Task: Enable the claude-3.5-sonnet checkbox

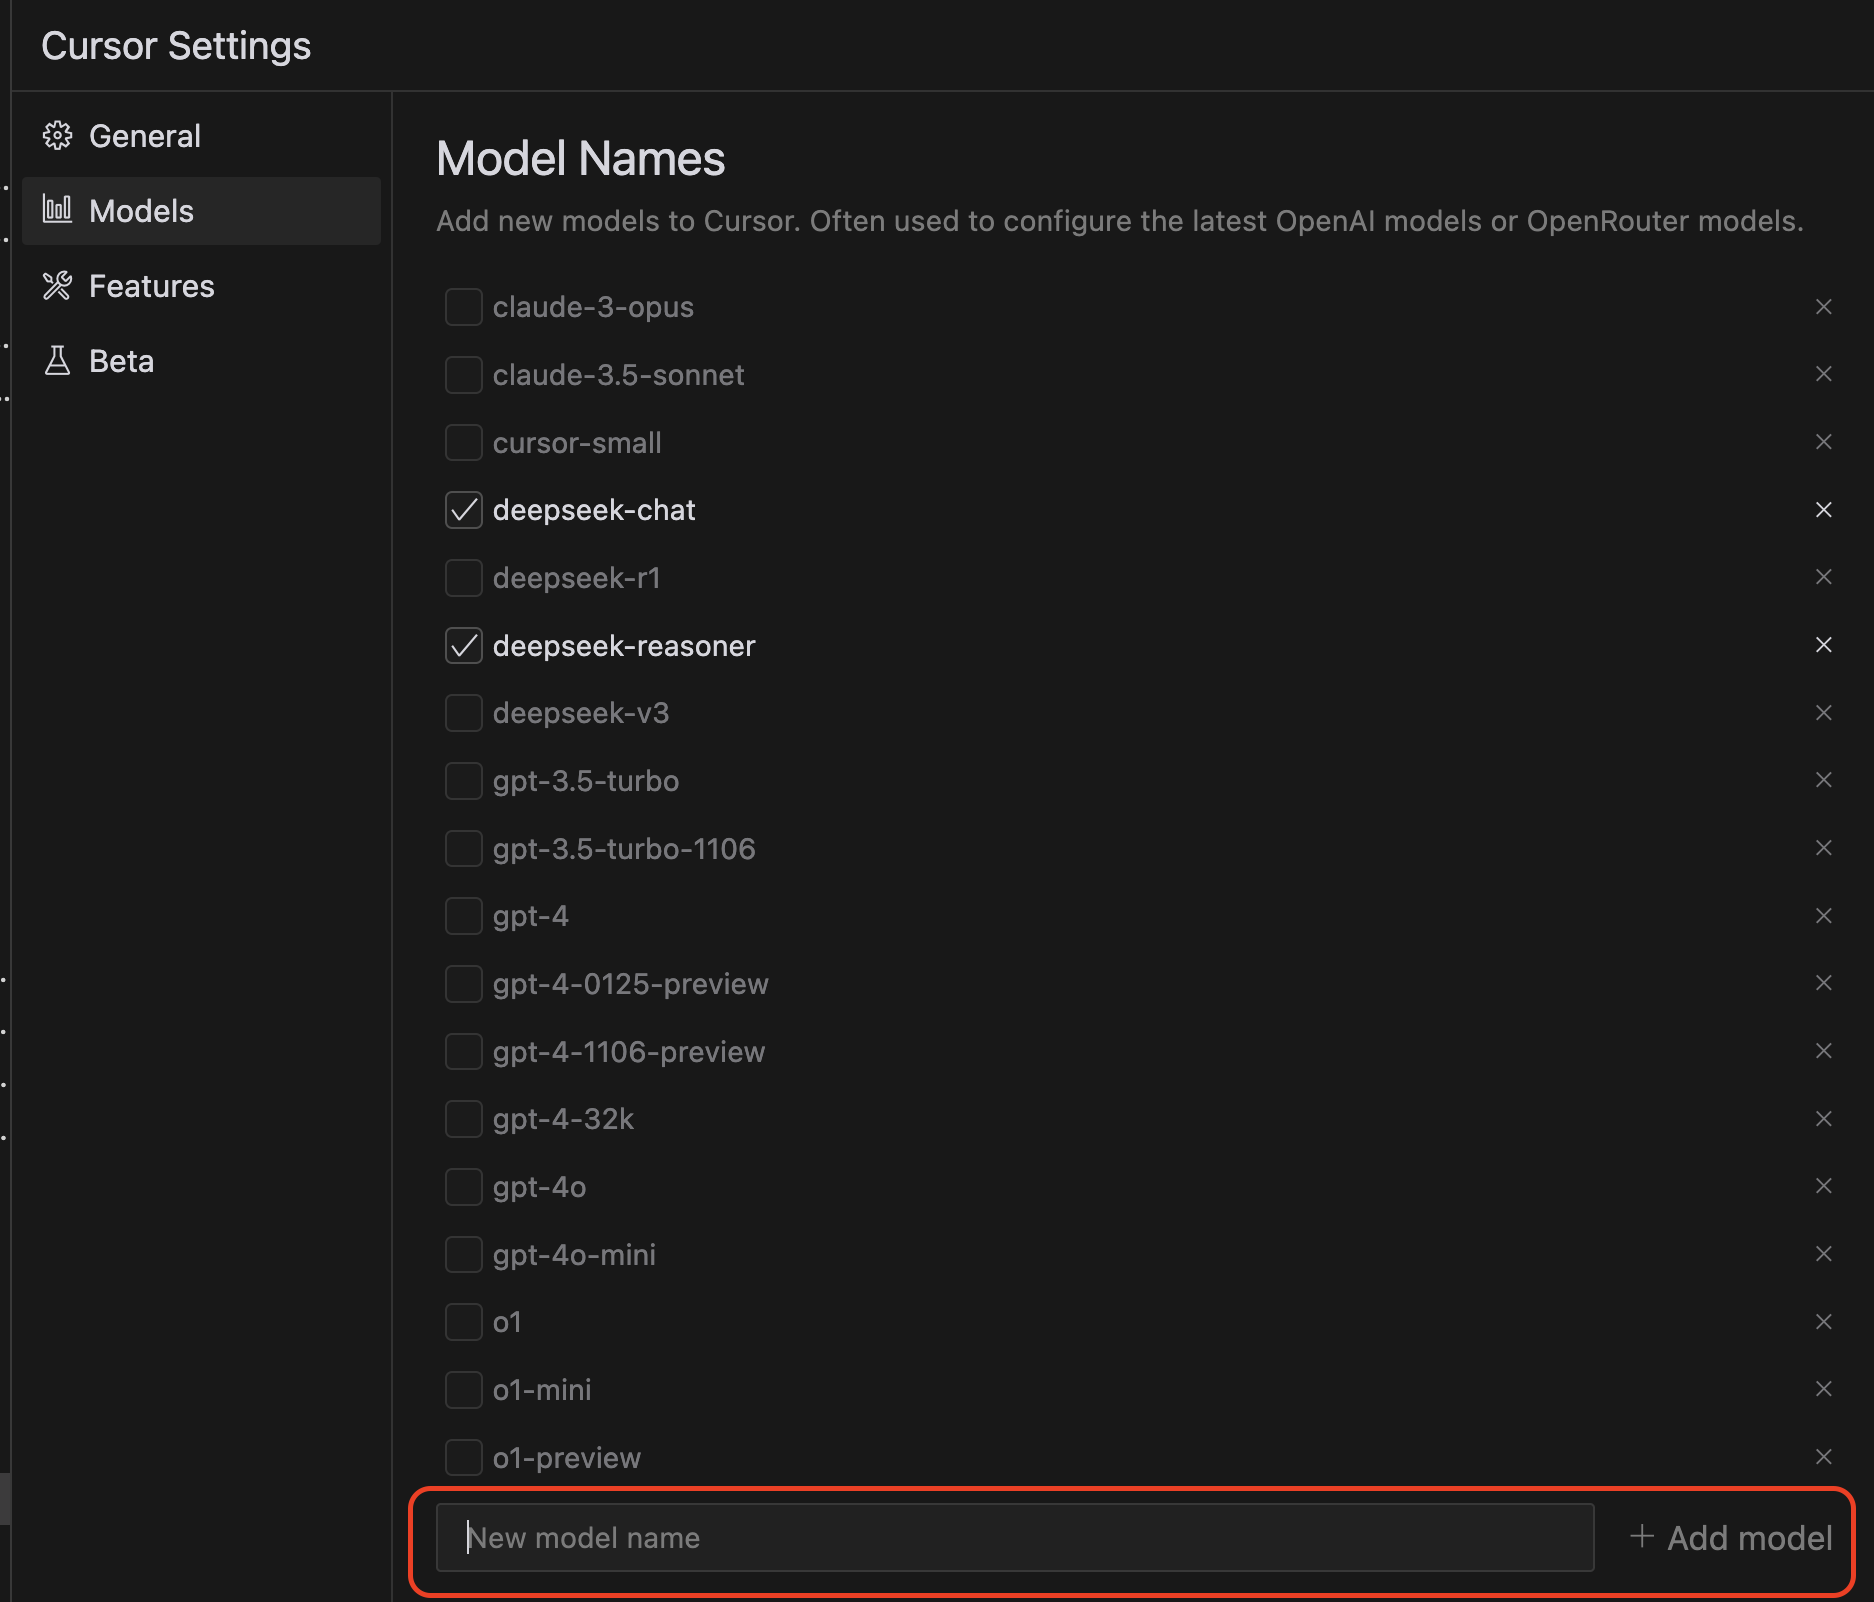Action: point(464,375)
